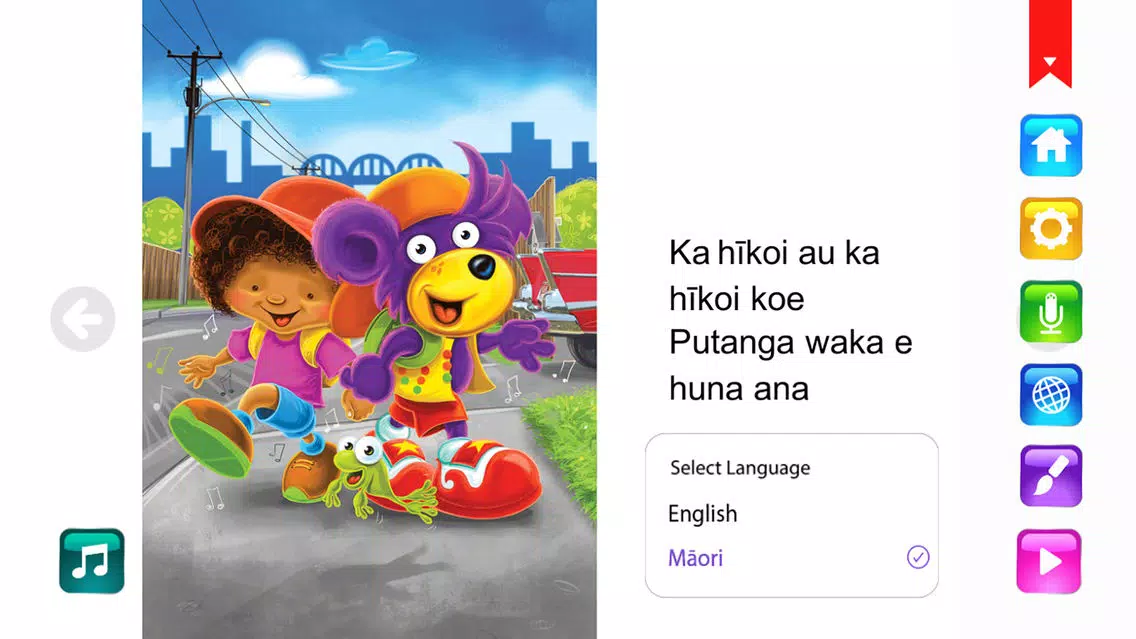Click the checkmark next to Māori

pyautogui.click(x=918, y=557)
